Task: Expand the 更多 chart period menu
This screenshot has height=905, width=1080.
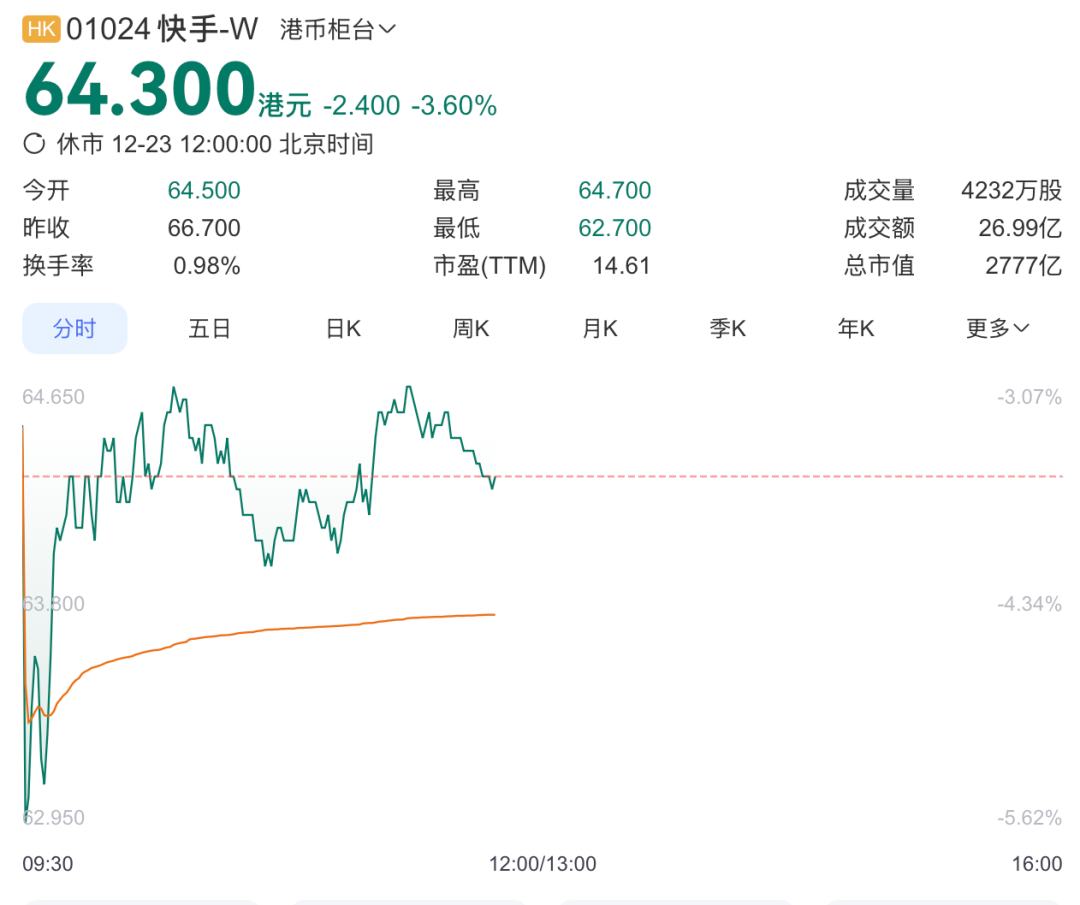Action: click(x=997, y=329)
